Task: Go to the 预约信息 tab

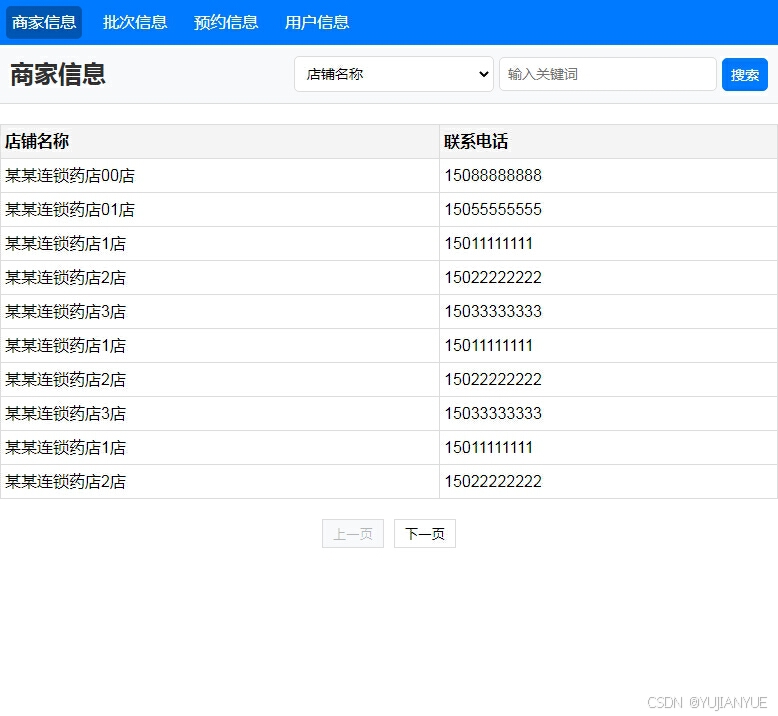Action: tap(226, 22)
